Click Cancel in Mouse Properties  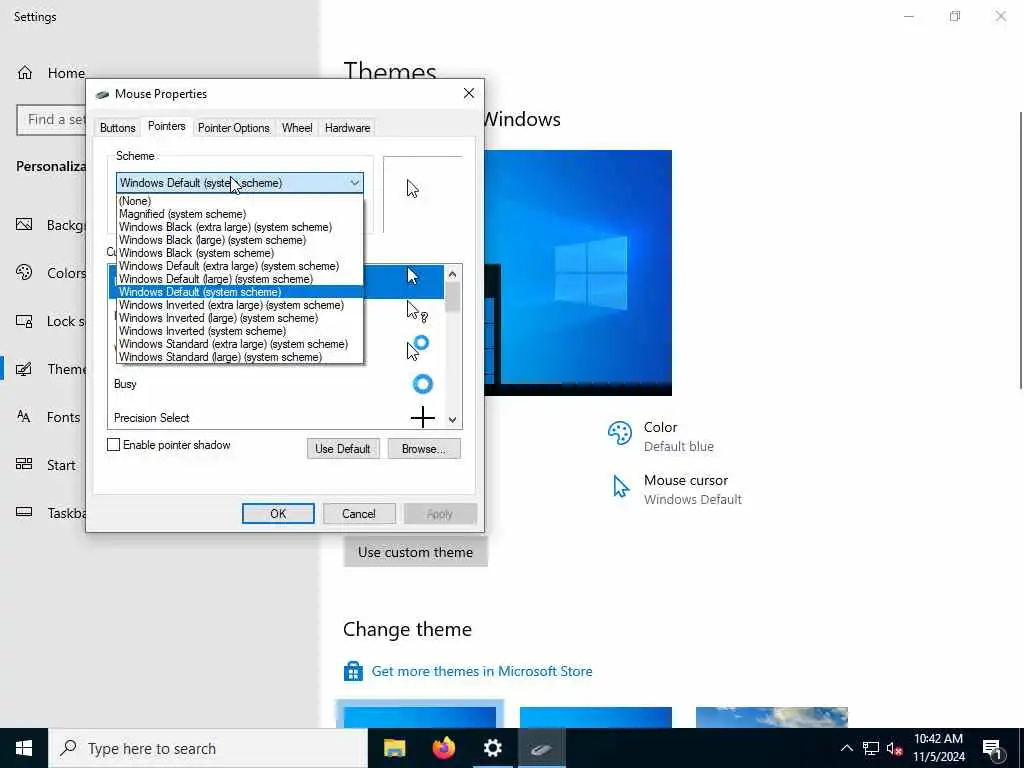click(x=359, y=513)
